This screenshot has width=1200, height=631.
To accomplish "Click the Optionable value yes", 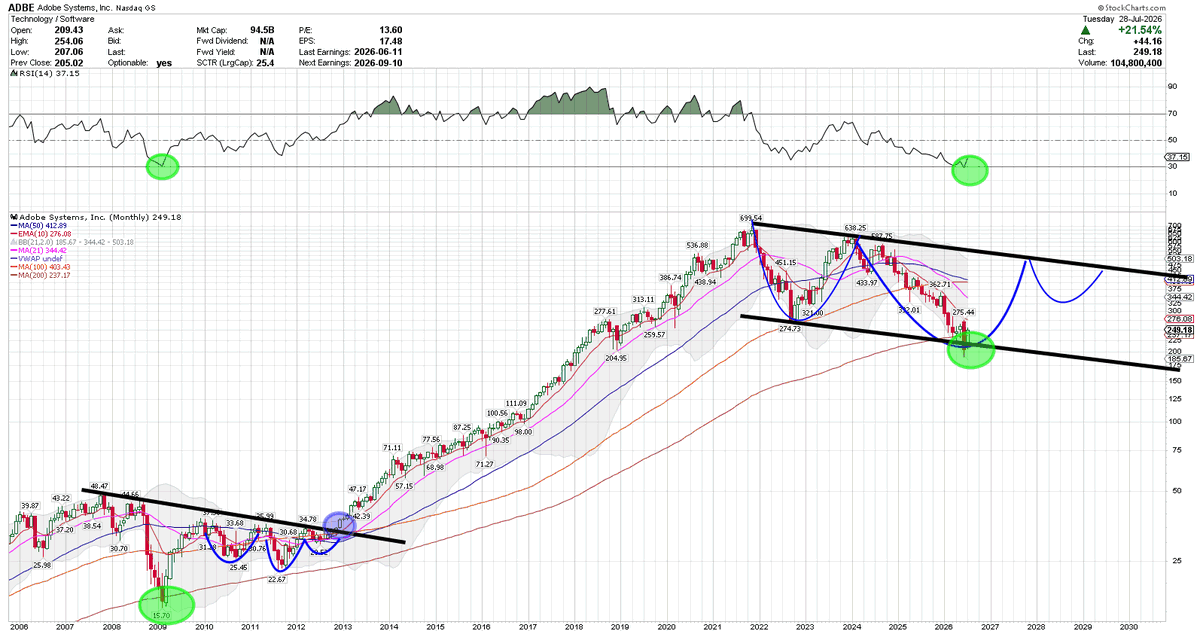I will (164, 63).
